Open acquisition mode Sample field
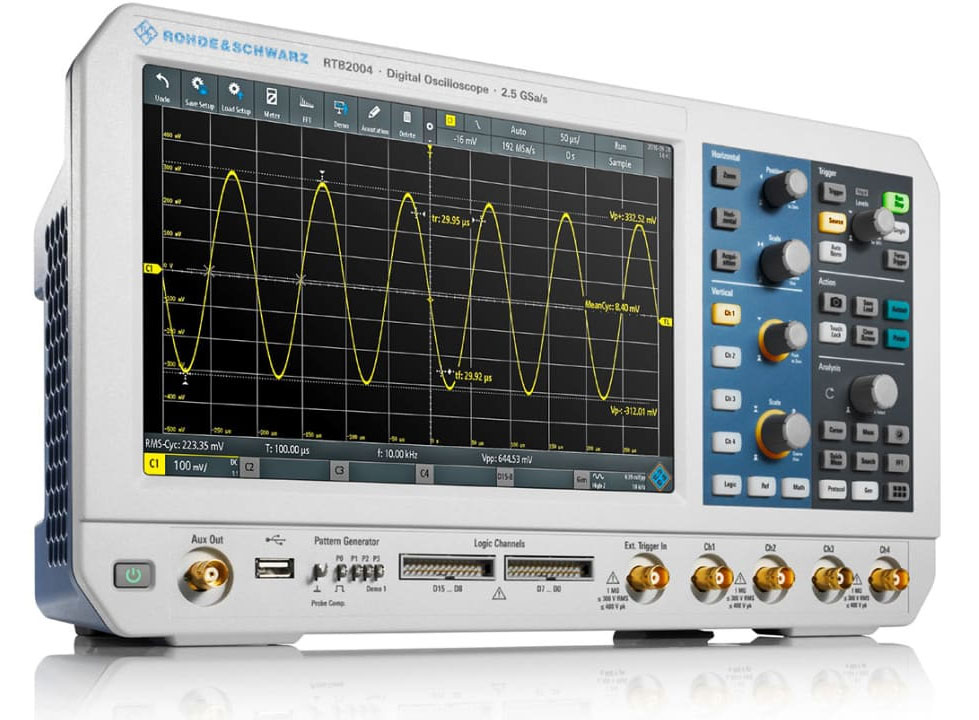The height and width of the screenshot is (720, 979). click(619, 163)
